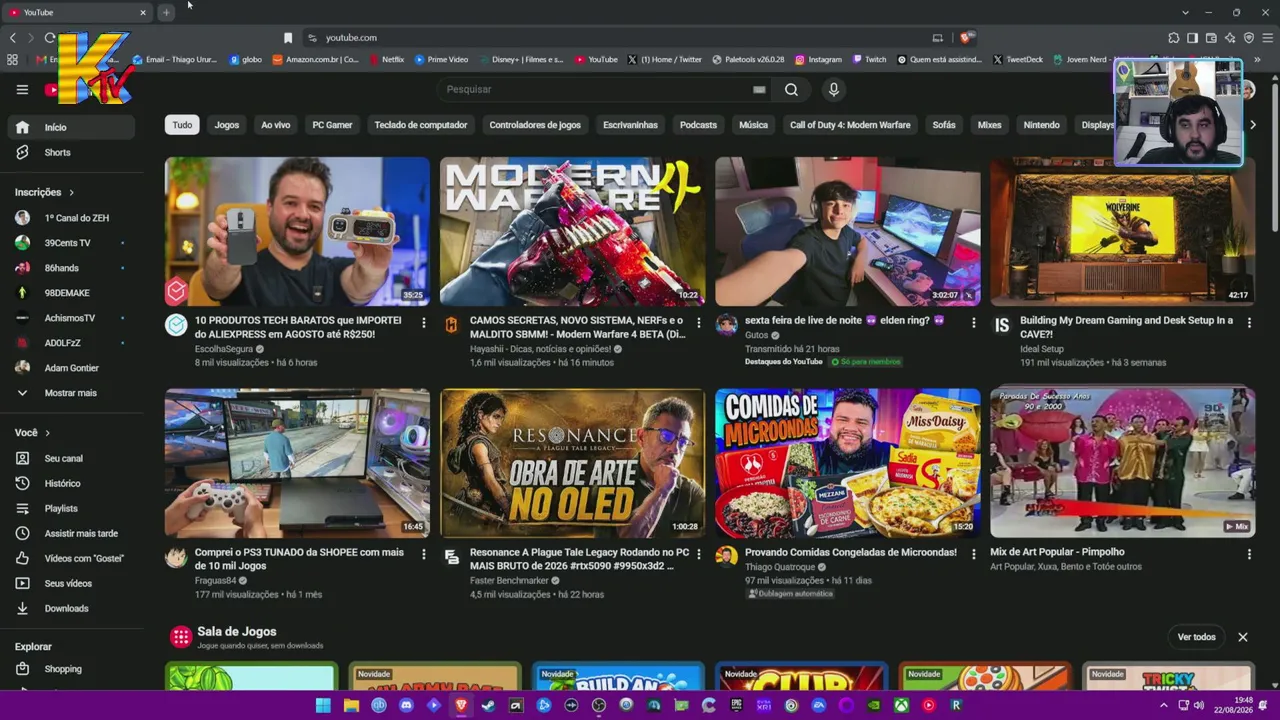
Task: Expand the system tray hidden icons
Action: tap(1163, 705)
